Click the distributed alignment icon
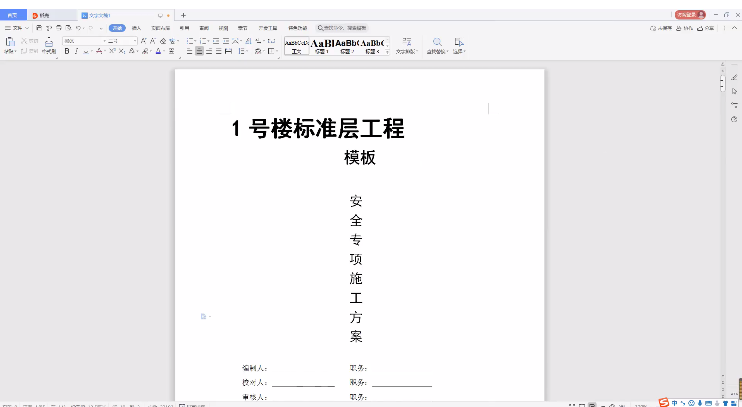Screen dimensions: 742x407 click(229, 51)
